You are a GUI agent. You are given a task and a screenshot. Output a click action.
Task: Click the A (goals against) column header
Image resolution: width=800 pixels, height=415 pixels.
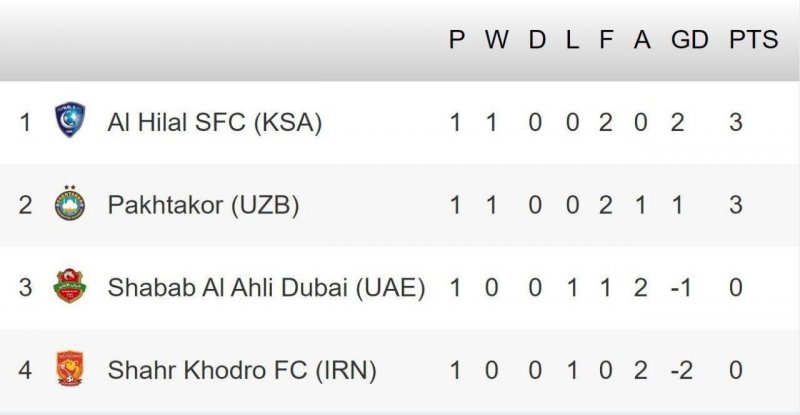point(641,40)
